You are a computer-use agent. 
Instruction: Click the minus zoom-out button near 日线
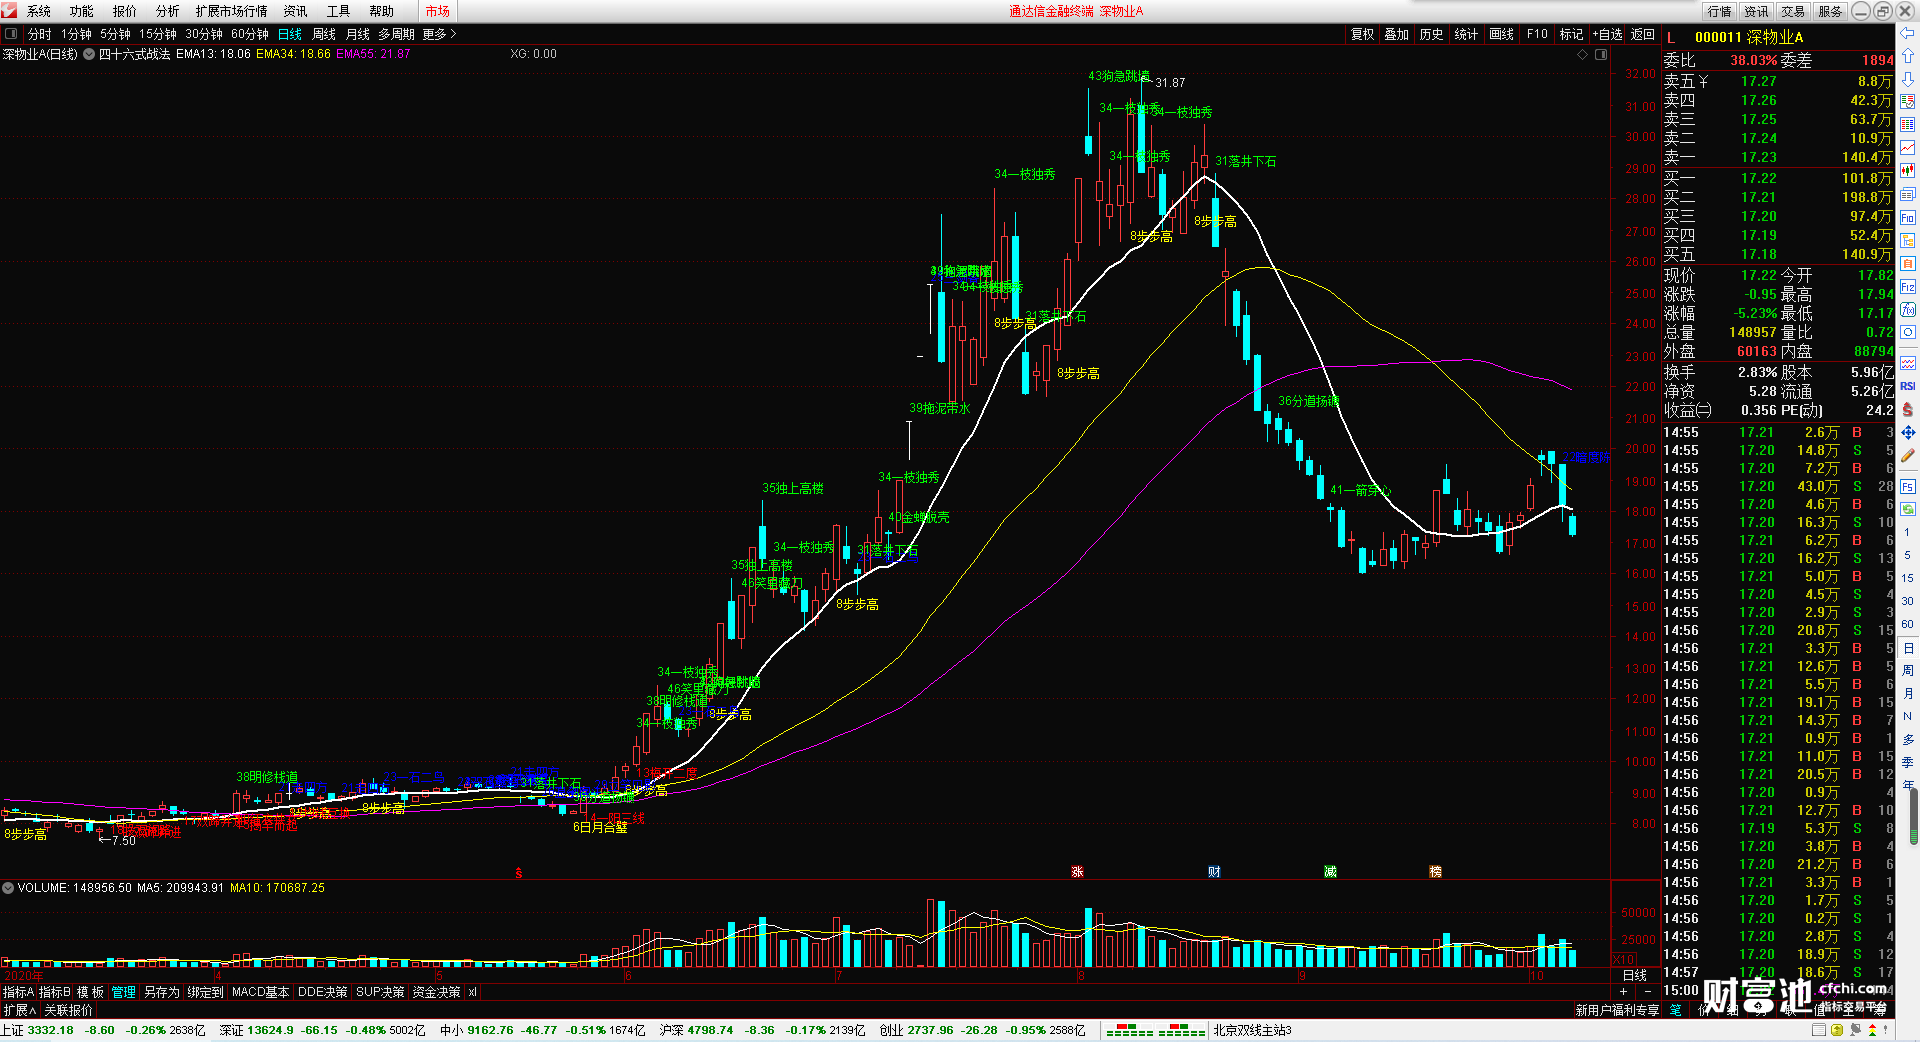[x=1648, y=991]
